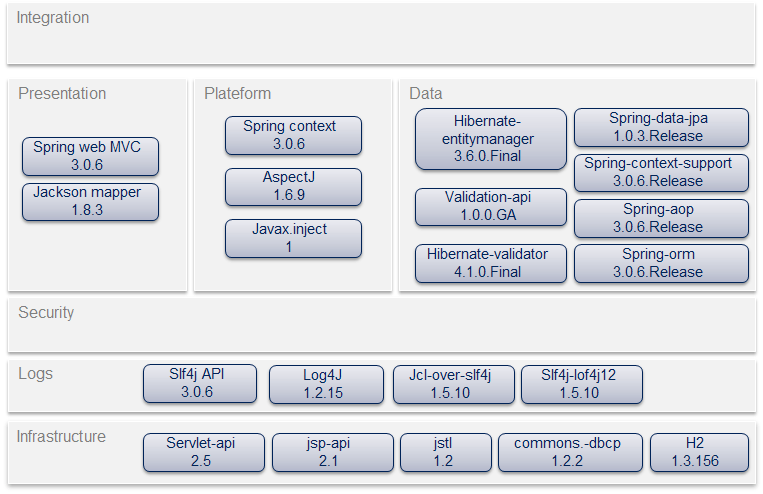Click the Spring context 3.0.6 box

tap(293, 135)
